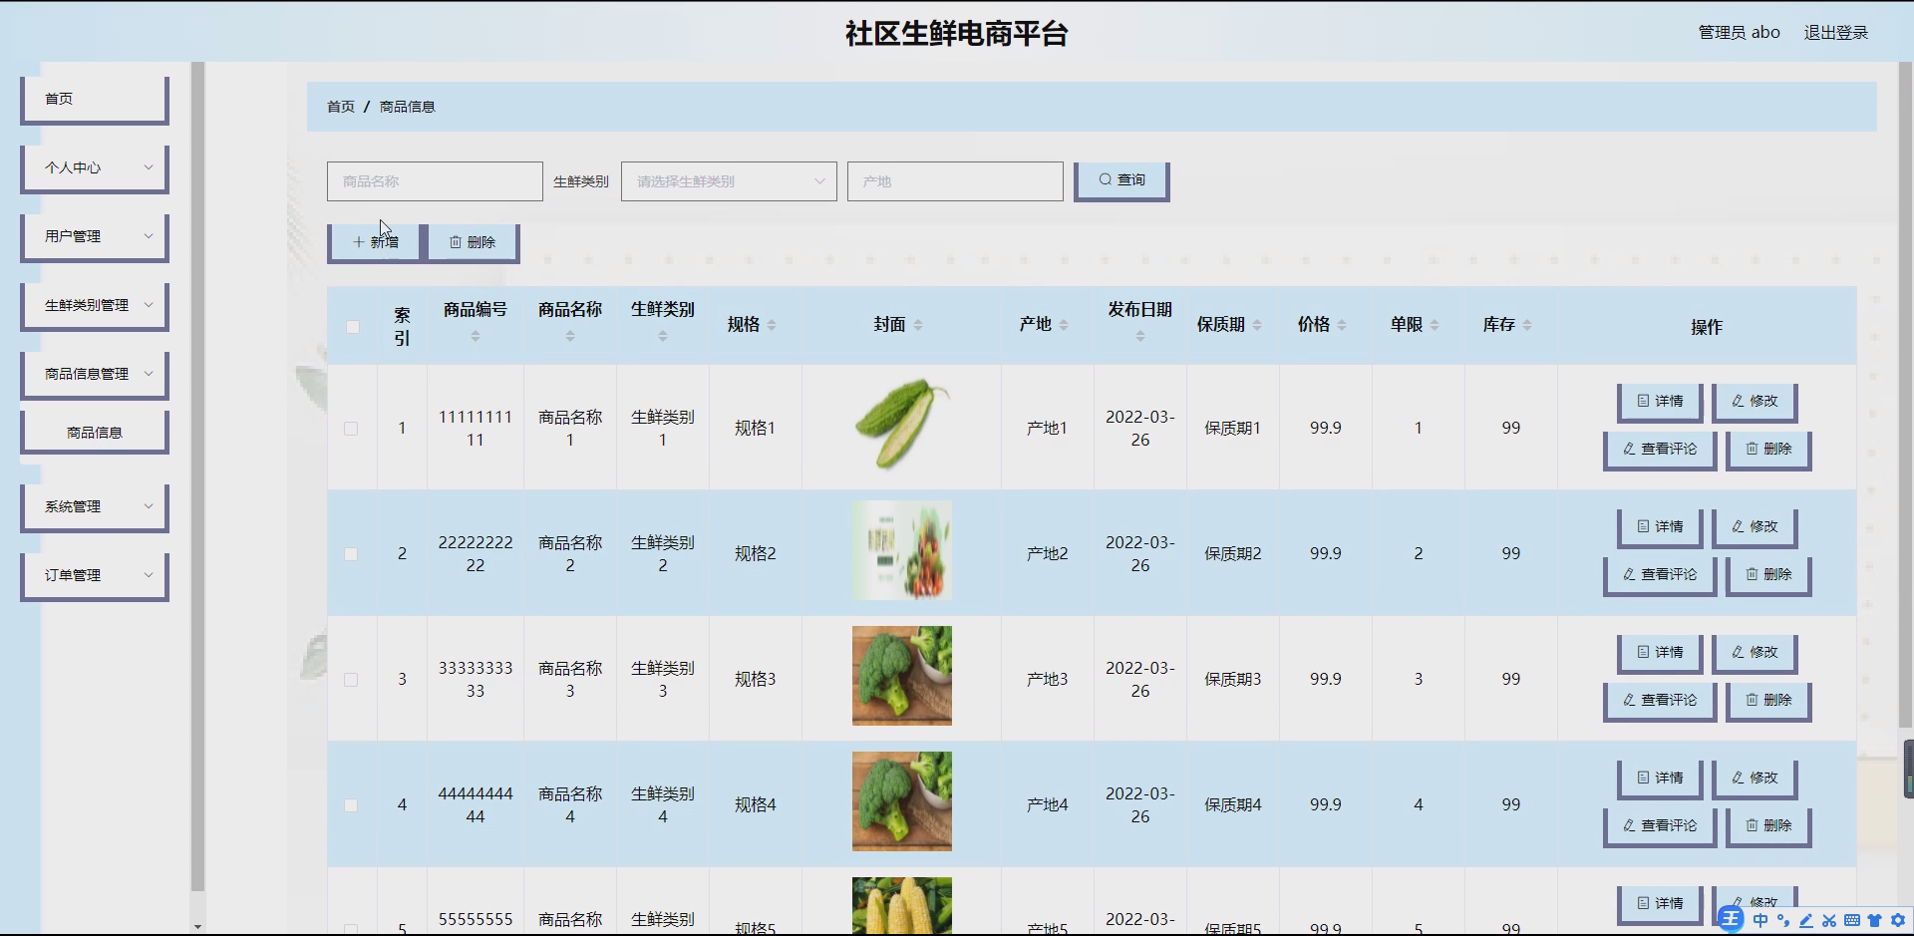
Task: Click 商品信息 in breadcrumb
Action: (407, 106)
